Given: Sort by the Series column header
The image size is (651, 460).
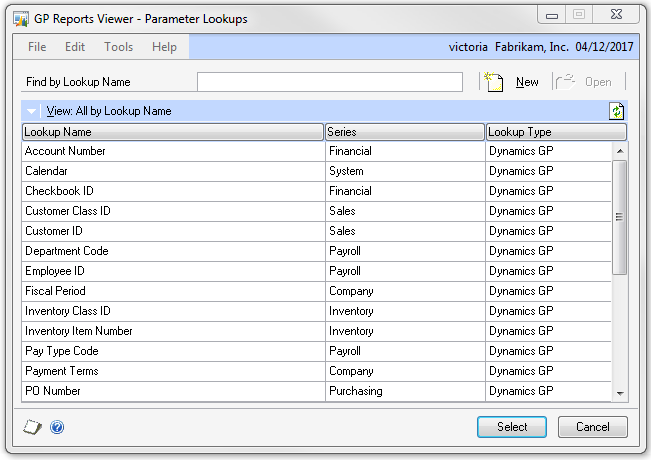Looking at the screenshot, I should pos(405,132).
